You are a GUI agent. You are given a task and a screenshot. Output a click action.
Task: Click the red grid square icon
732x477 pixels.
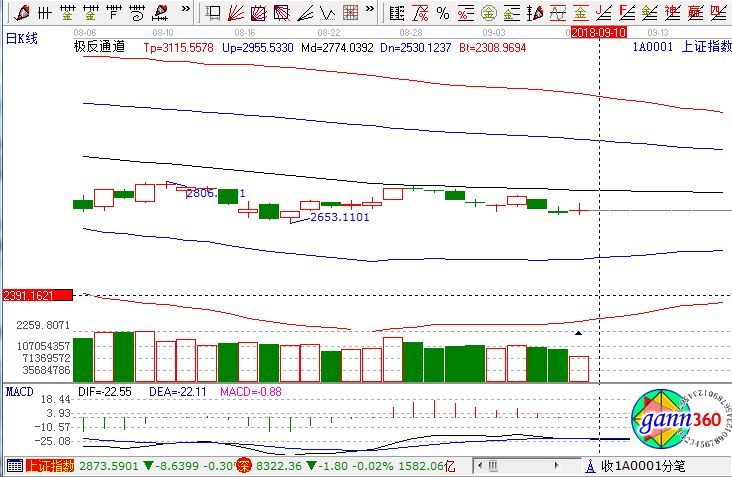(x=350, y=12)
